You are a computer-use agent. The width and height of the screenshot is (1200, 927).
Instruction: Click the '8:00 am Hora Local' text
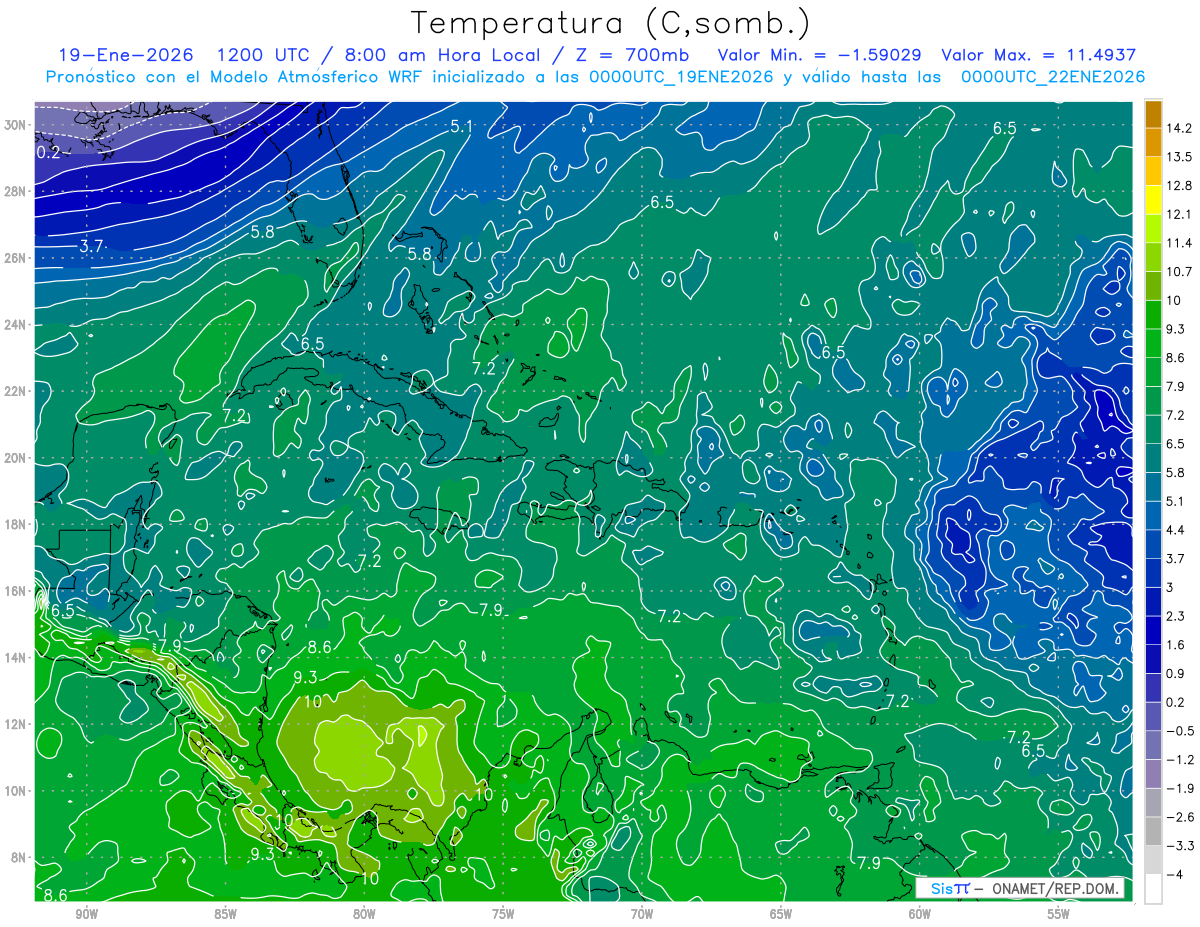coord(442,55)
